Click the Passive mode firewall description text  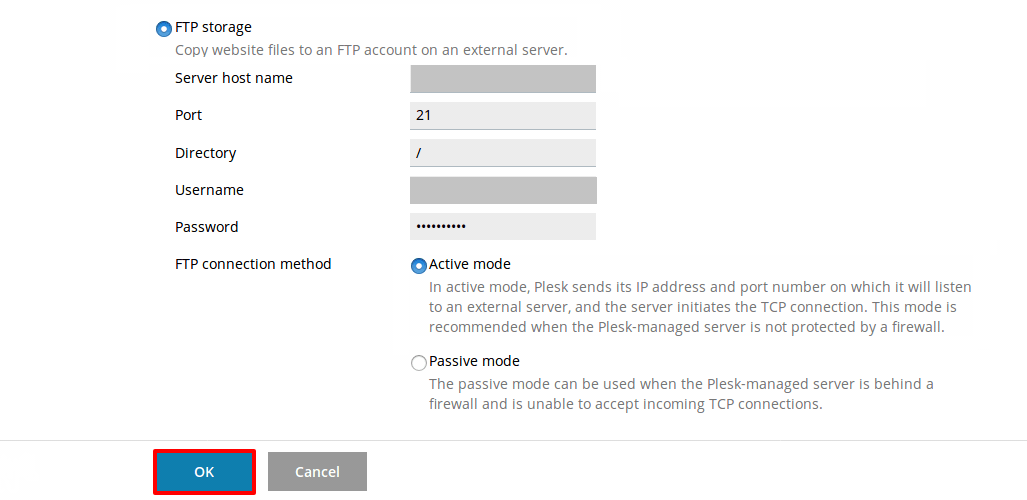click(x=681, y=394)
